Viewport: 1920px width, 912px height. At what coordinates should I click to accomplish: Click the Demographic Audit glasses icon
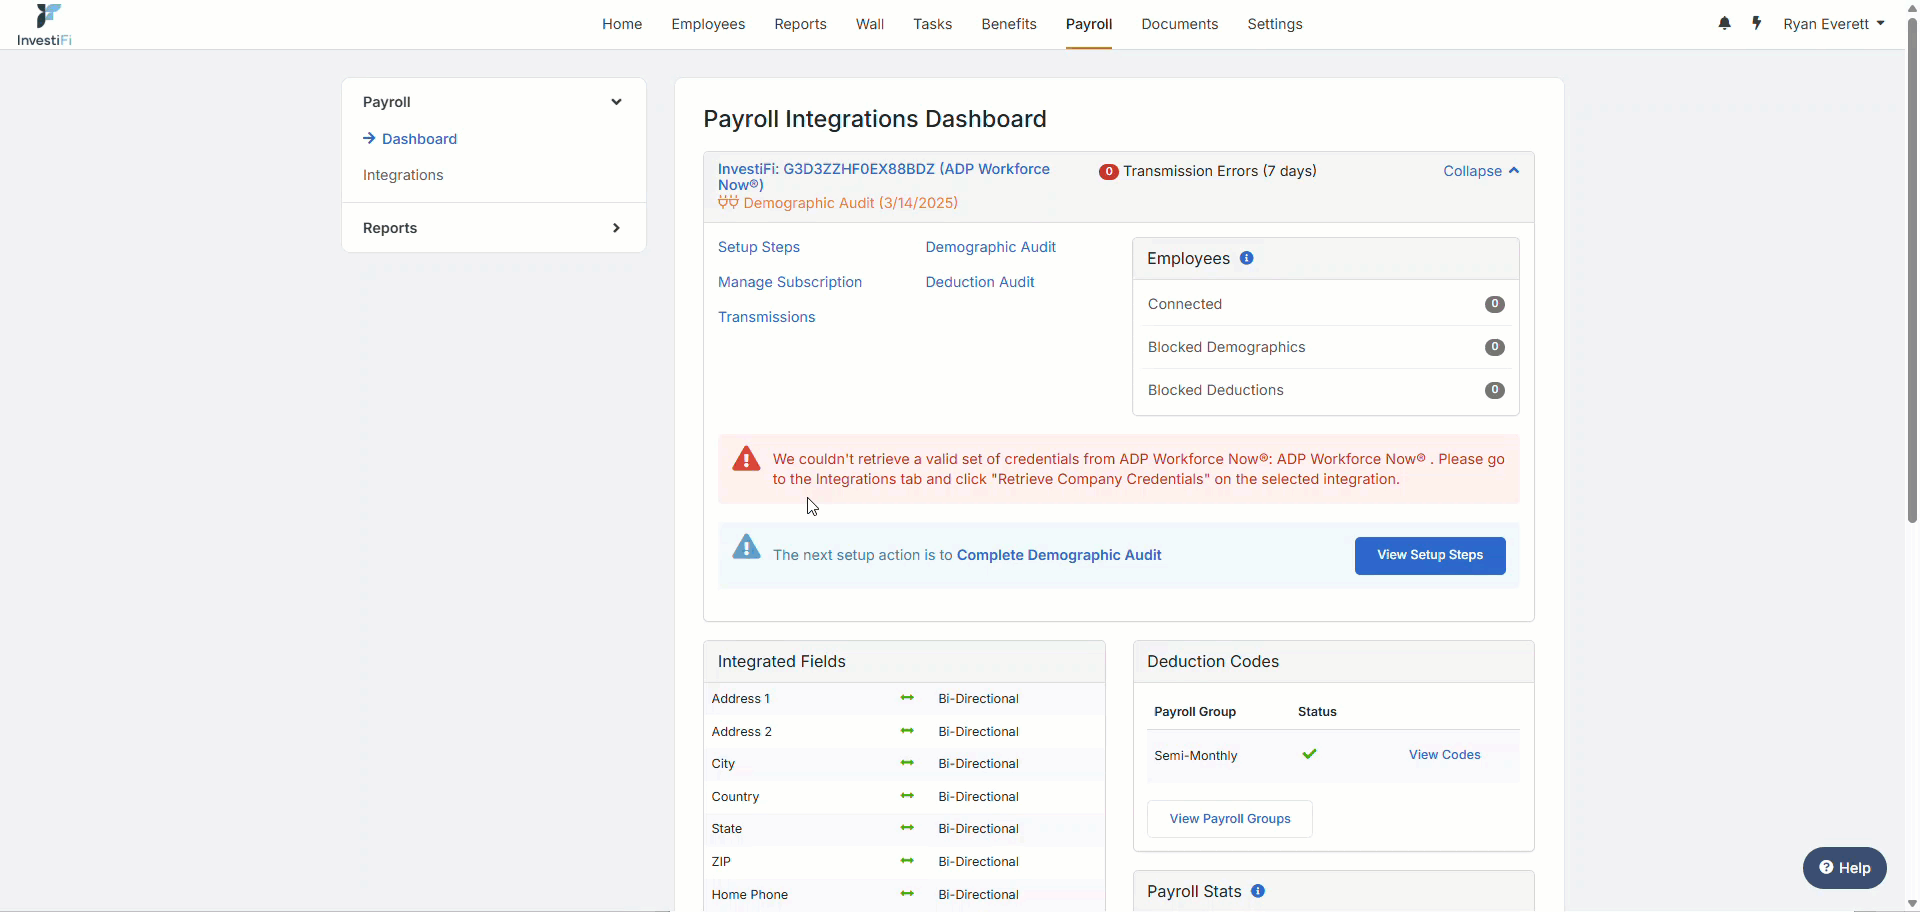[x=728, y=203]
